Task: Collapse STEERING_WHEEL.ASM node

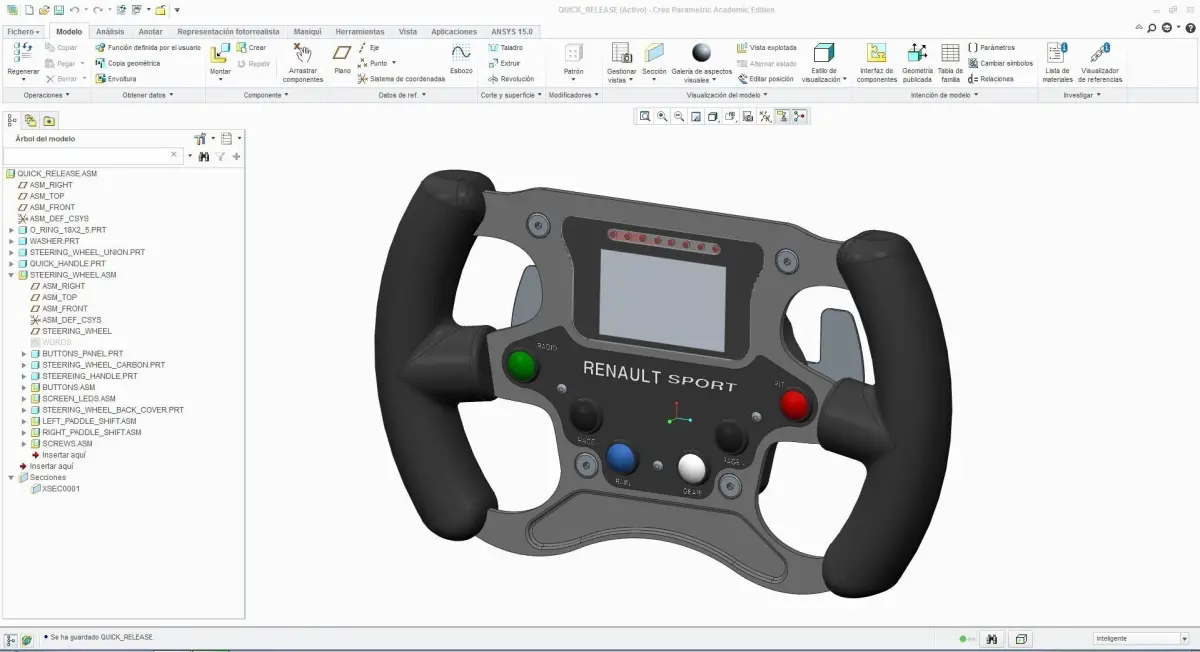Action: [11, 275]
